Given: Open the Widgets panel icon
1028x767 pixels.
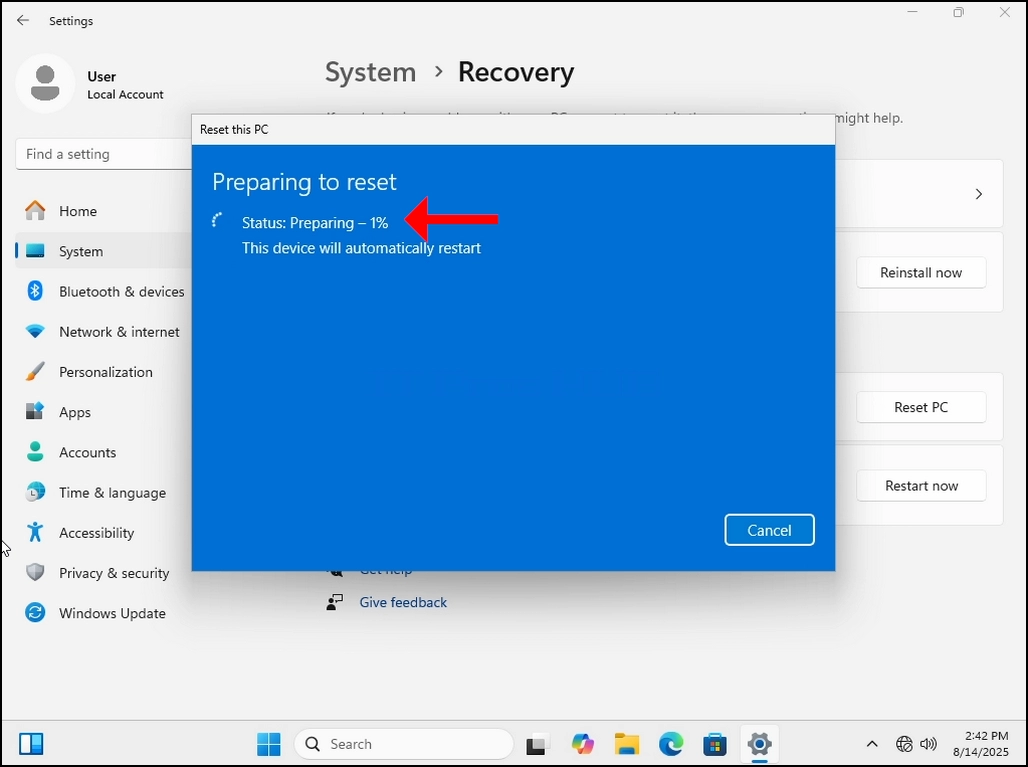Looking at the screenshot, I should pos(31,744).
